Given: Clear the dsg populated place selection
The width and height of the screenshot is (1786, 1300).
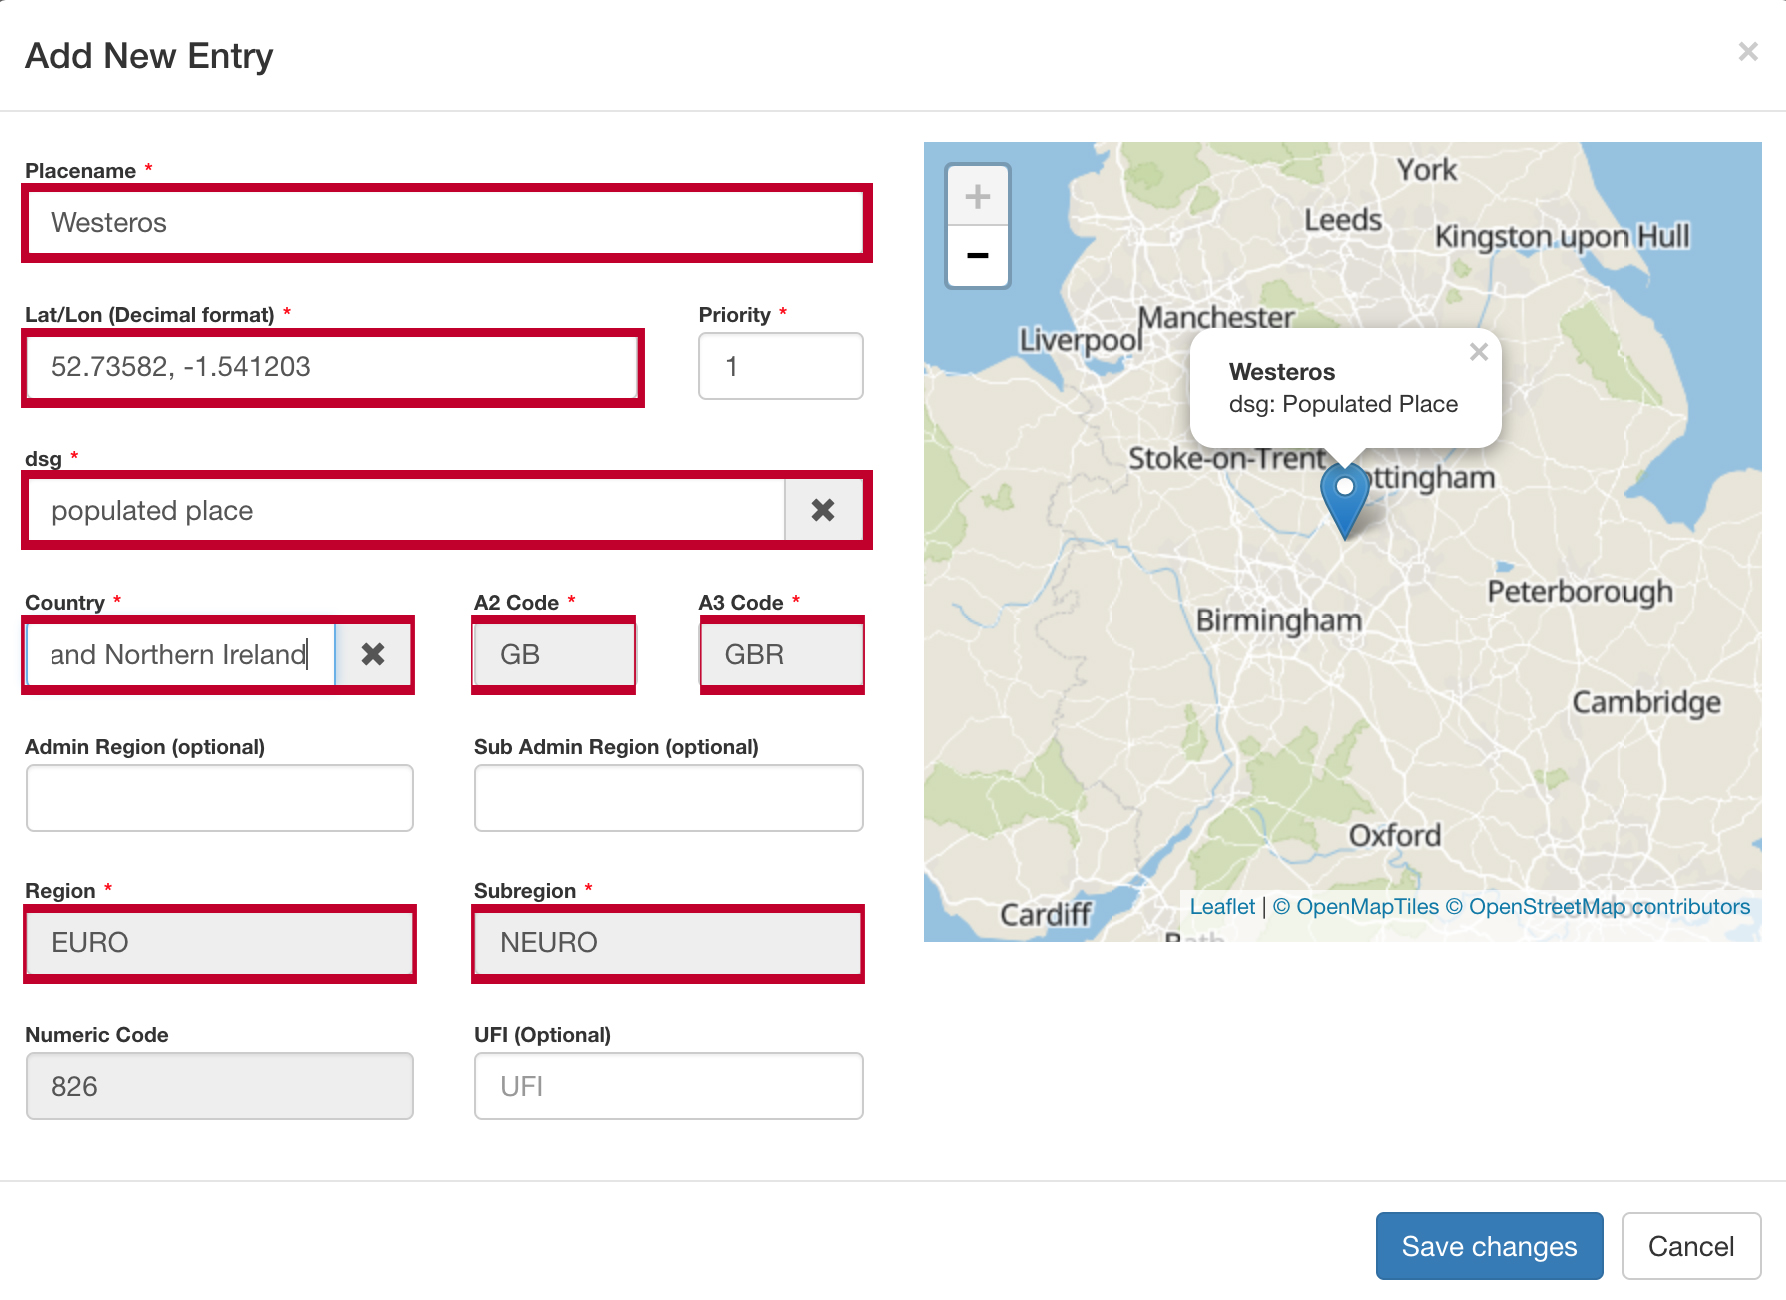Looking at the screenshot, I should coord(823,511).
